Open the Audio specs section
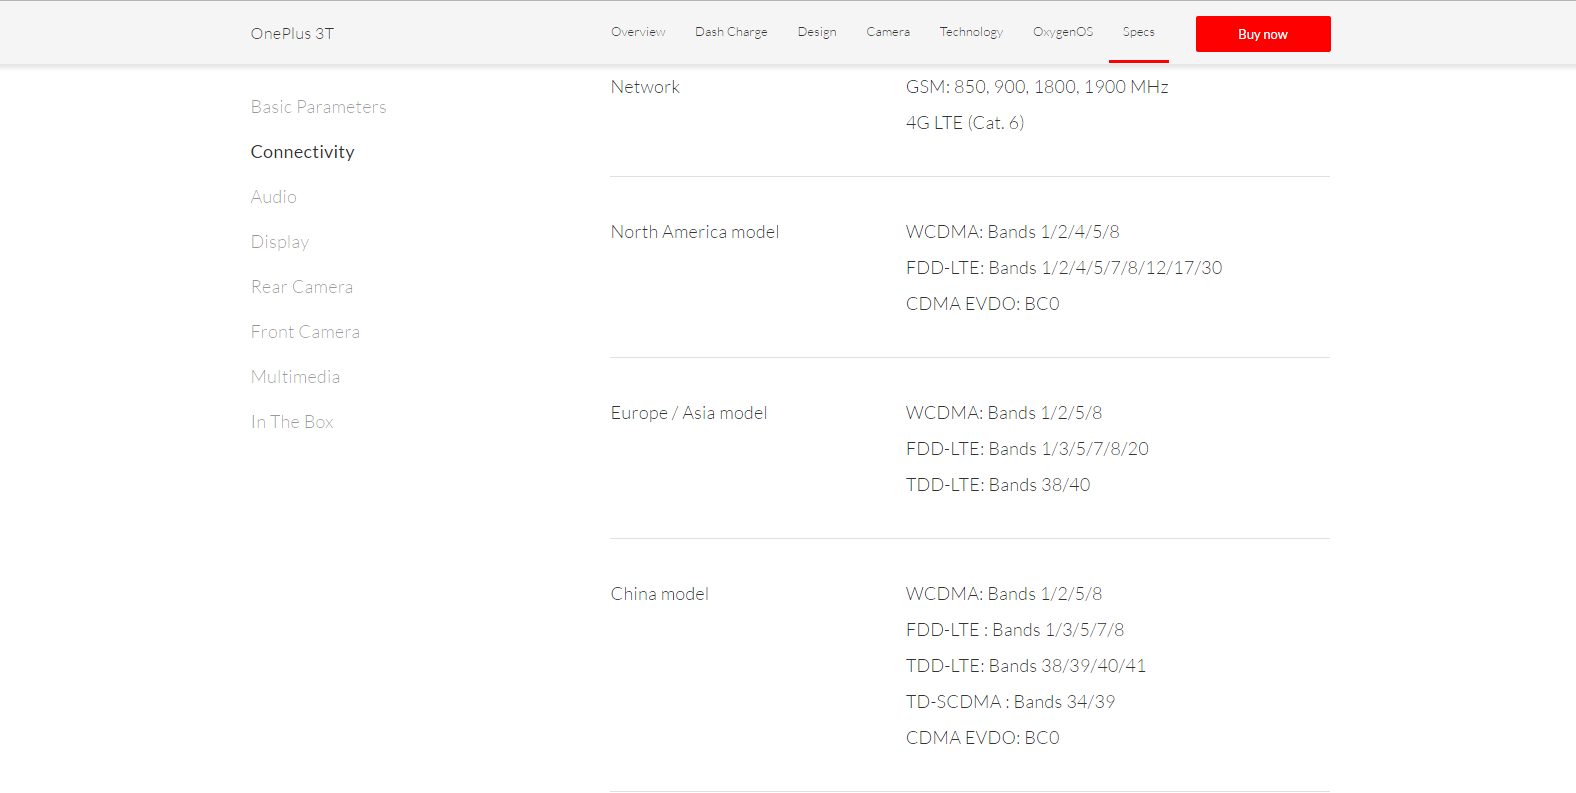 (x=273, y=197)
